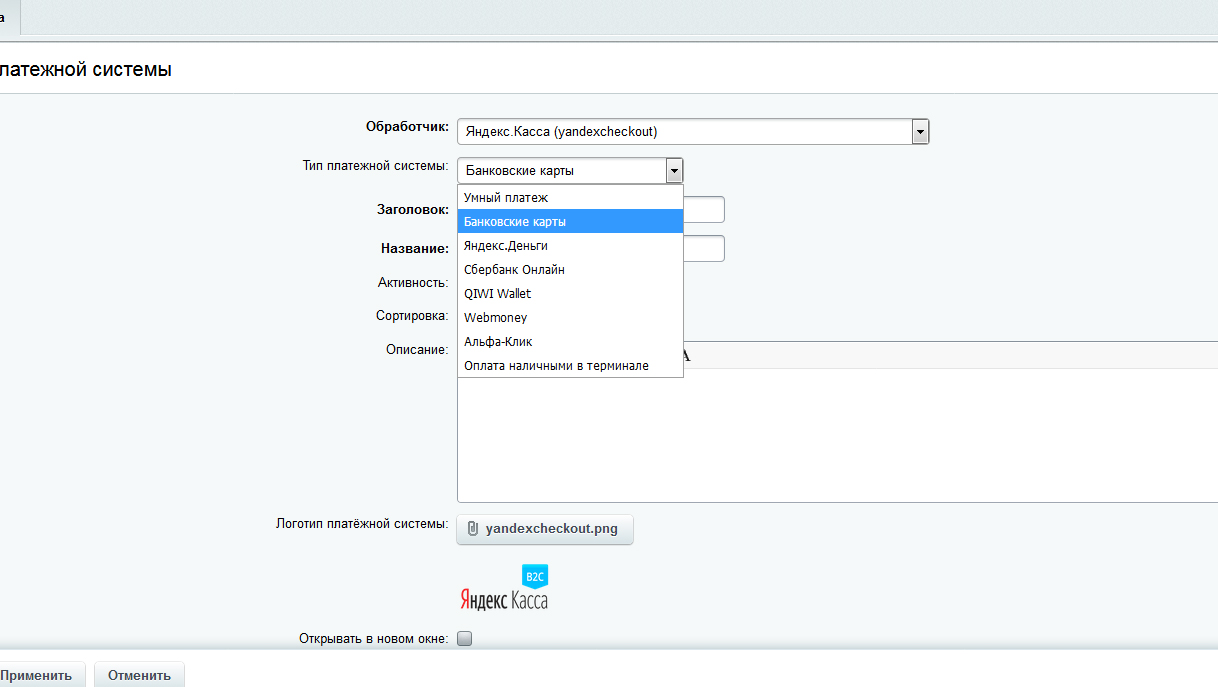Pick QIWI Wallet from the list
This screenshot has width=1218, height=687.
(570, 293)
